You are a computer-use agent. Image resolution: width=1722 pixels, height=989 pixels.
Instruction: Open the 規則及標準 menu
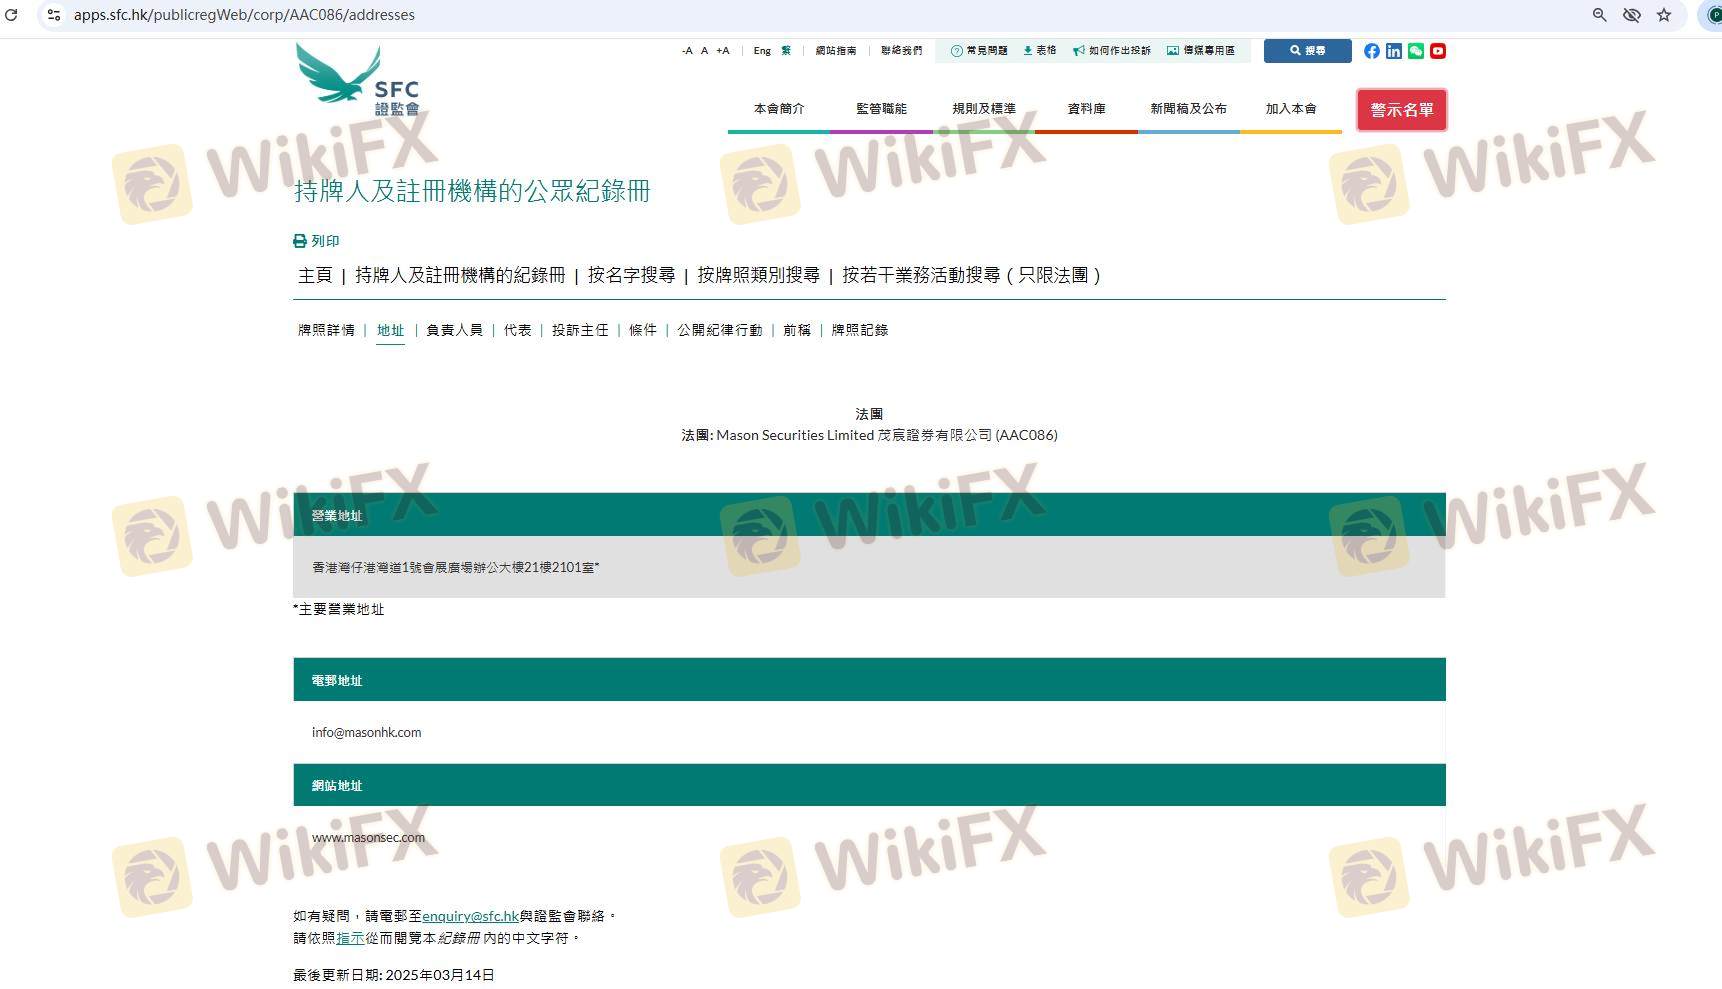pos(984,109)
